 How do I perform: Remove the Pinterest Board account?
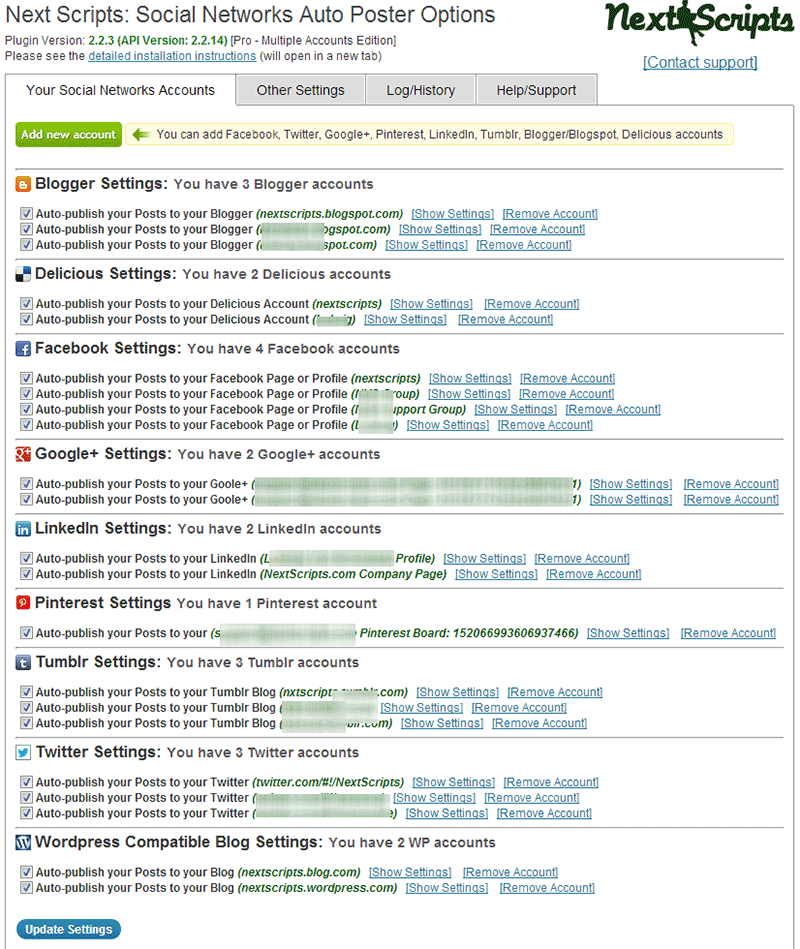tap(729, 633)
